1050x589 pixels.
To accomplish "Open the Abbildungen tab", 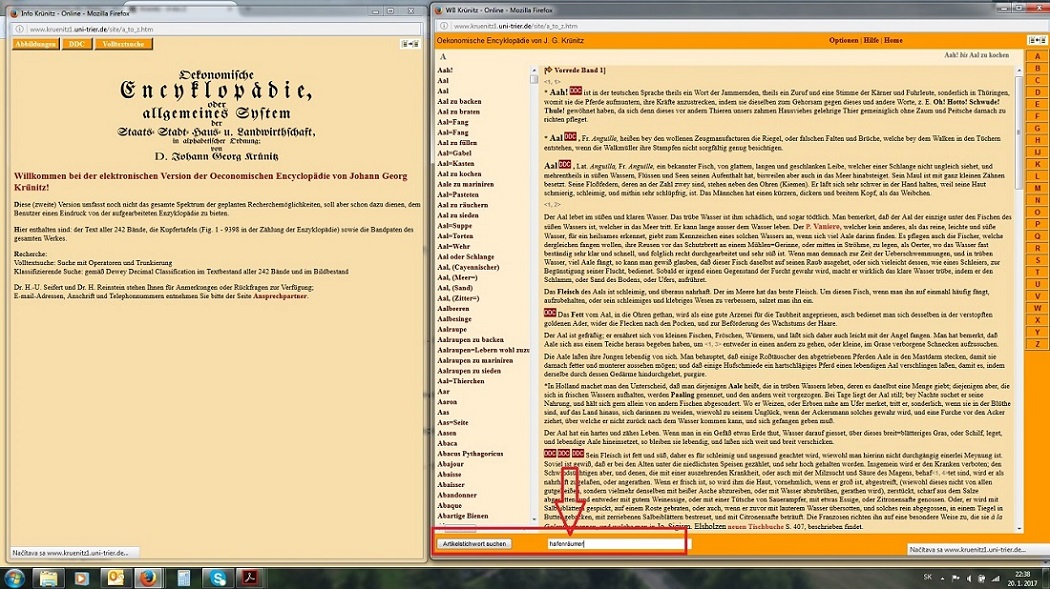I will point(35,44).
